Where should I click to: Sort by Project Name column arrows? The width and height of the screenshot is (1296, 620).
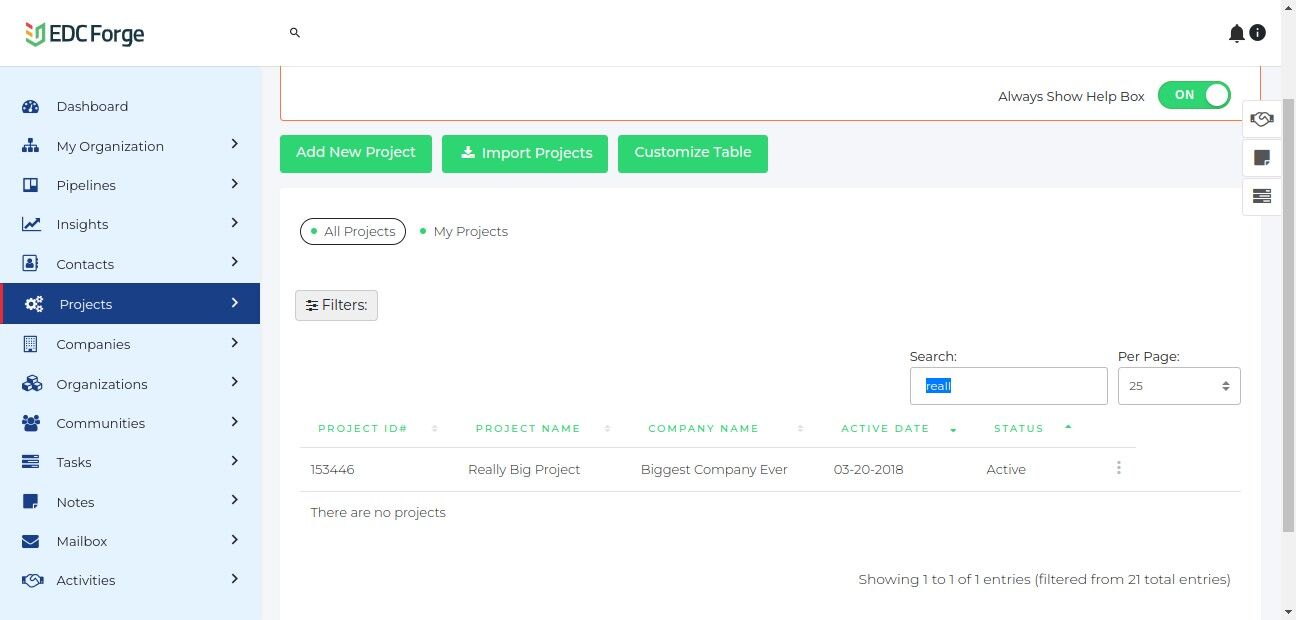coord(607,428)
